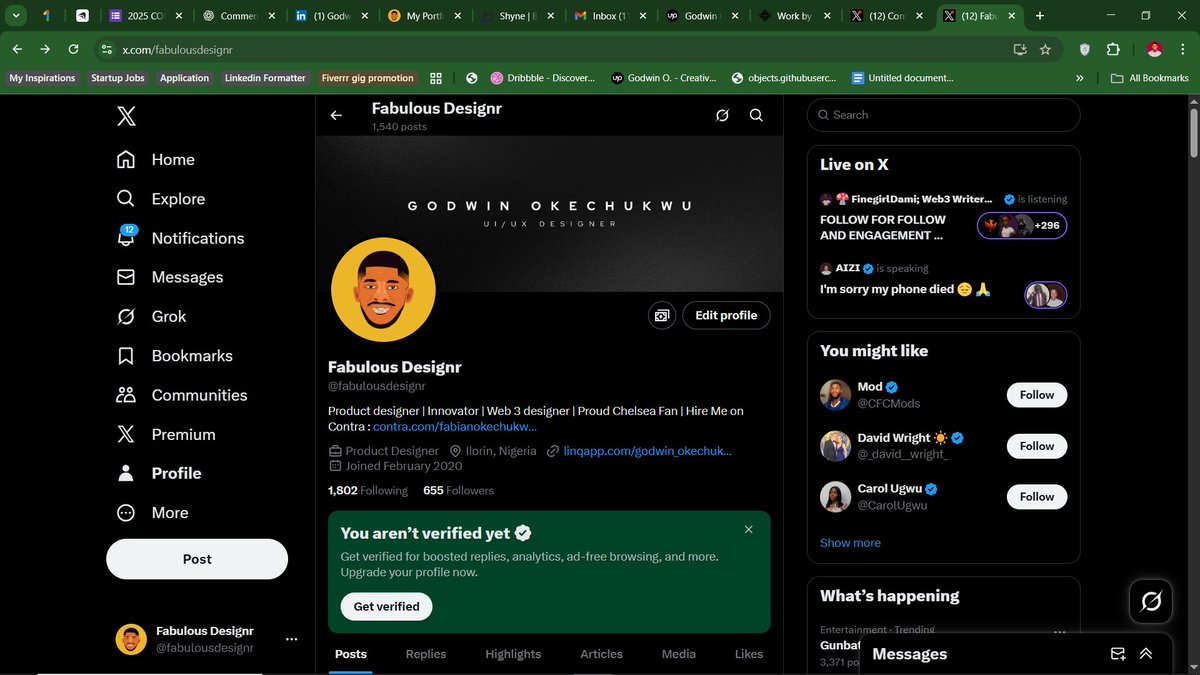This screenshot has width=1200, height=675.
Task: Open Notifications showing the 12 badge
Action: point(180,238)
